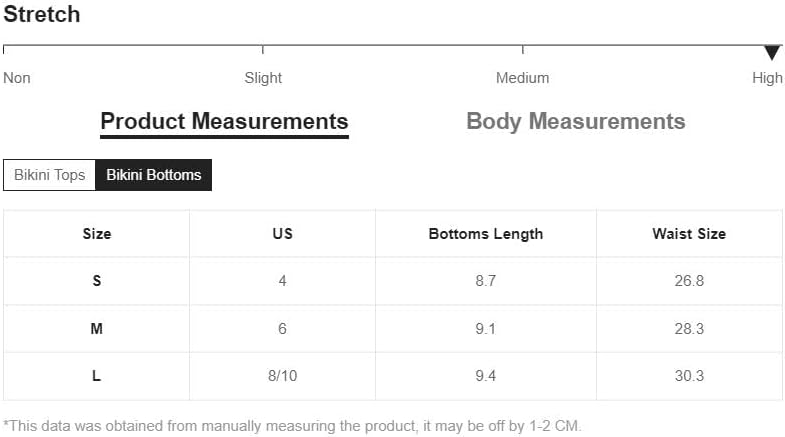The image size is (785, 437).
Task: Click the Medium stretch scale label
Action: [522, 78]
